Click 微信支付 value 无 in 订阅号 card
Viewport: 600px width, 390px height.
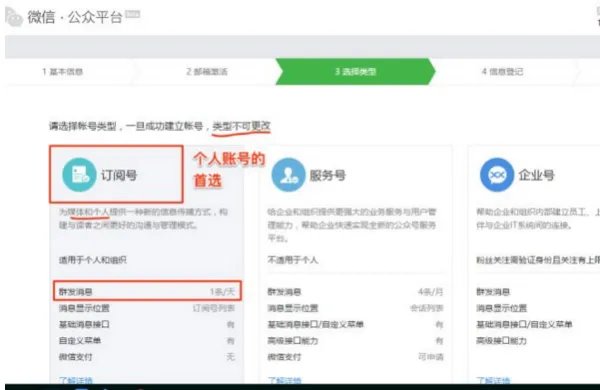(230, 357)
